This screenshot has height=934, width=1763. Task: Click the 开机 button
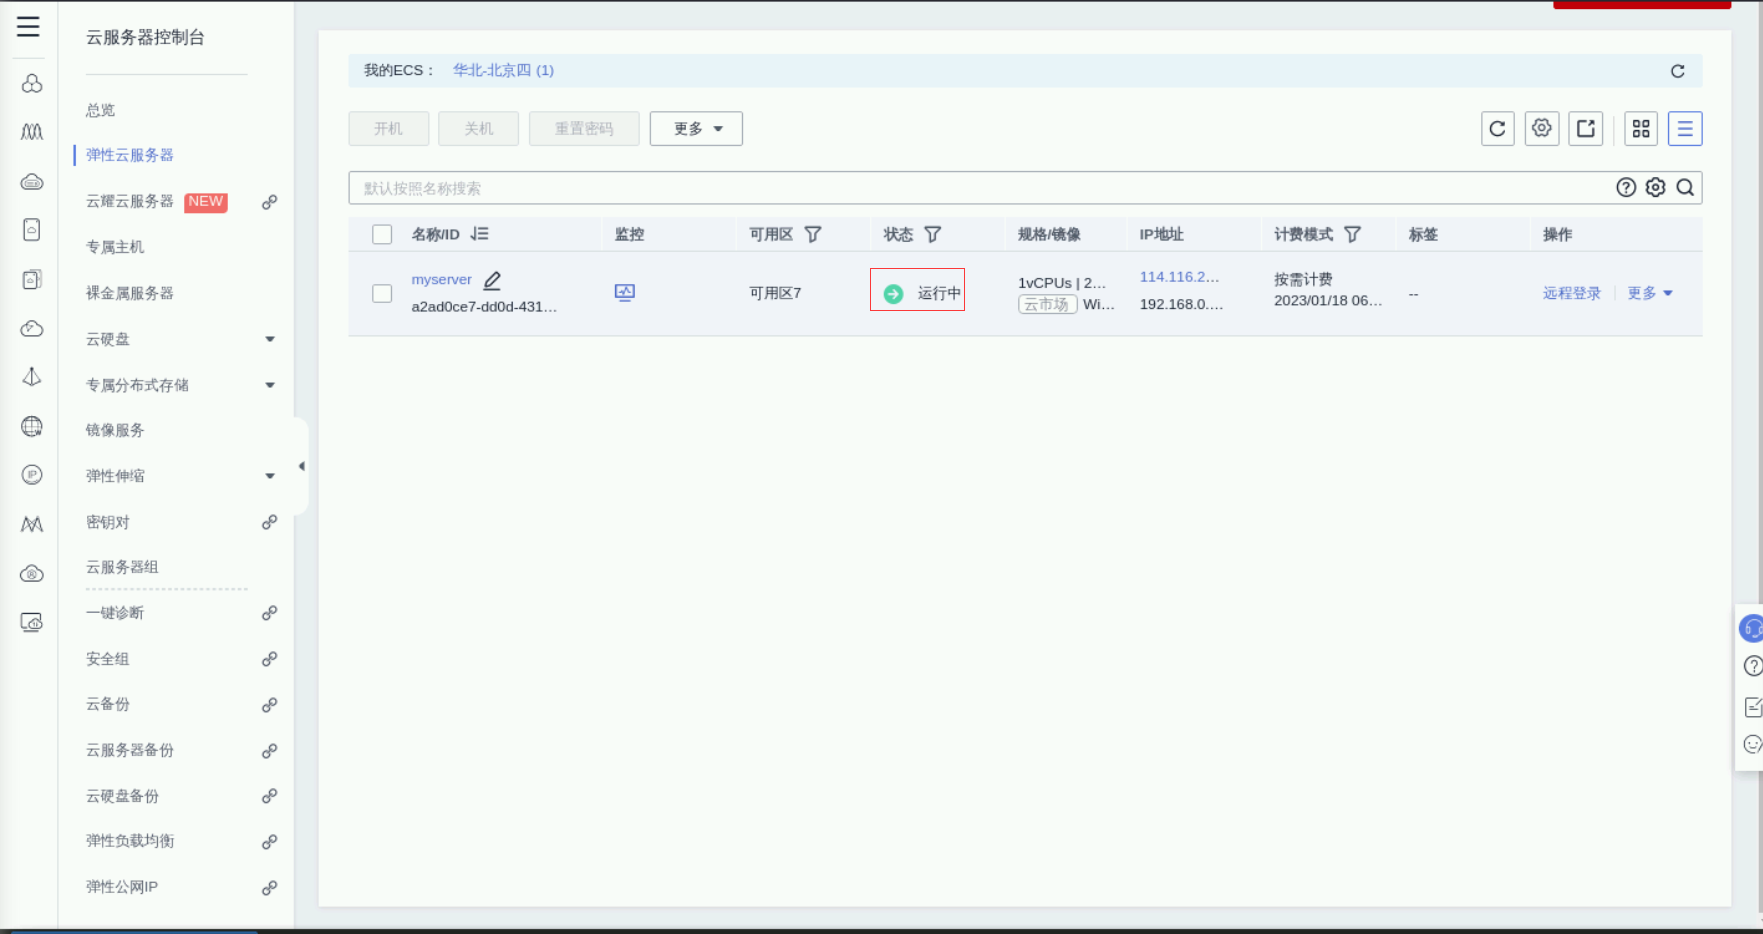click(x=389, y=129)
